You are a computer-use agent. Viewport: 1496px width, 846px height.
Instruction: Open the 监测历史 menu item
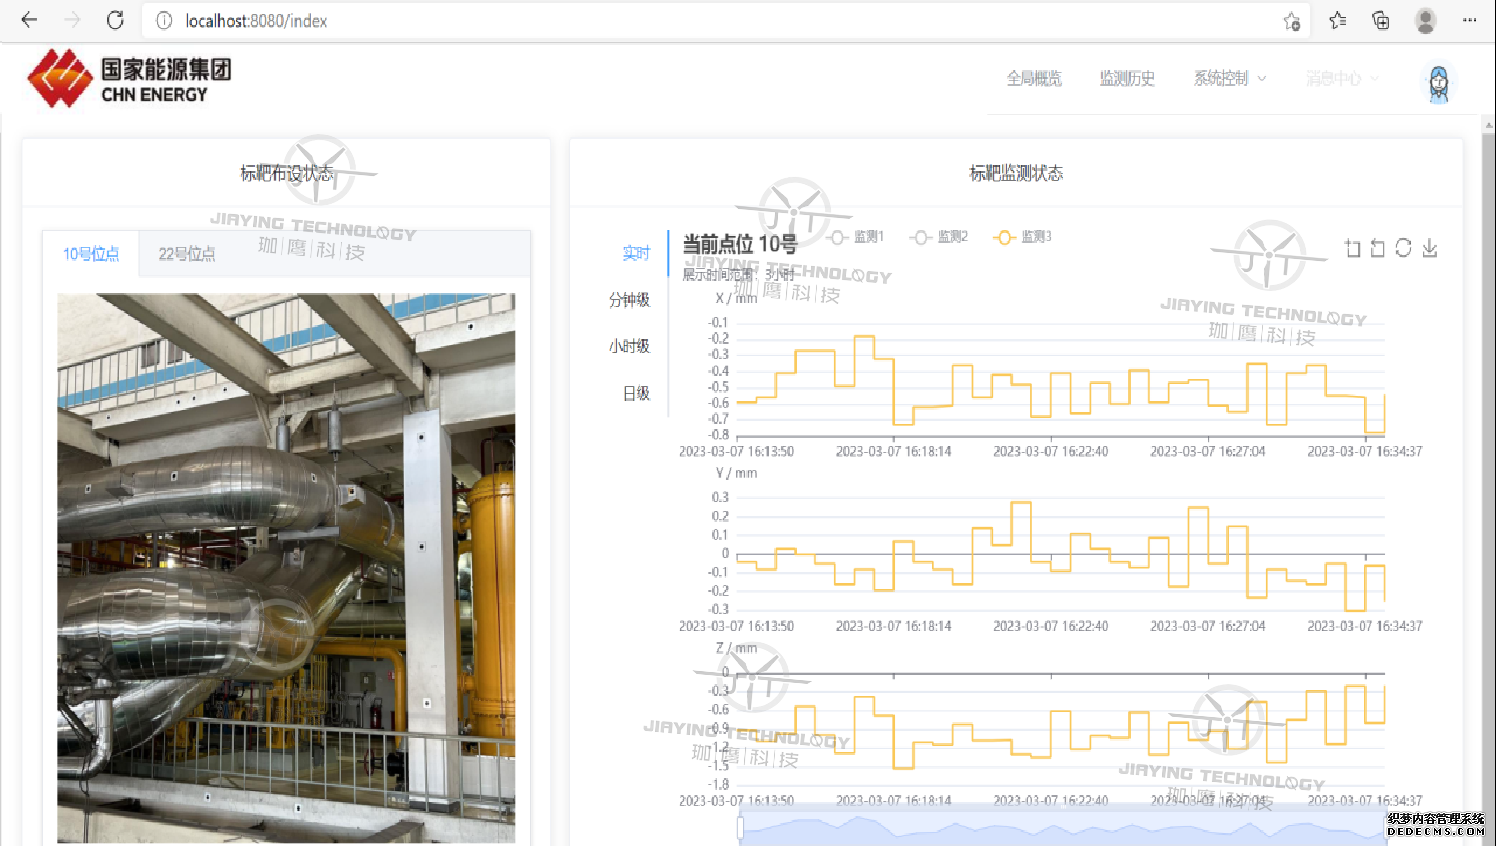1127,78
